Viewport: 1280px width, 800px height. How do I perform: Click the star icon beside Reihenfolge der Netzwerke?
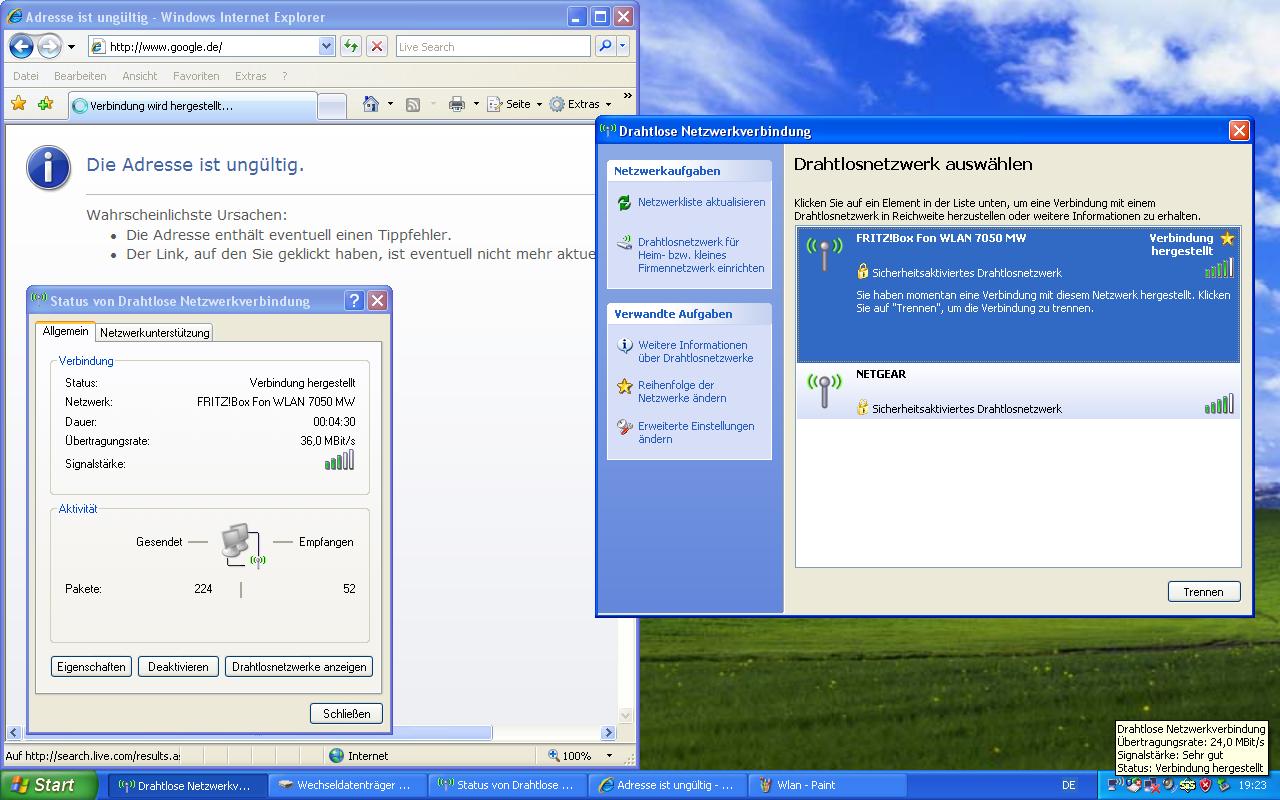tap(625, 386)
